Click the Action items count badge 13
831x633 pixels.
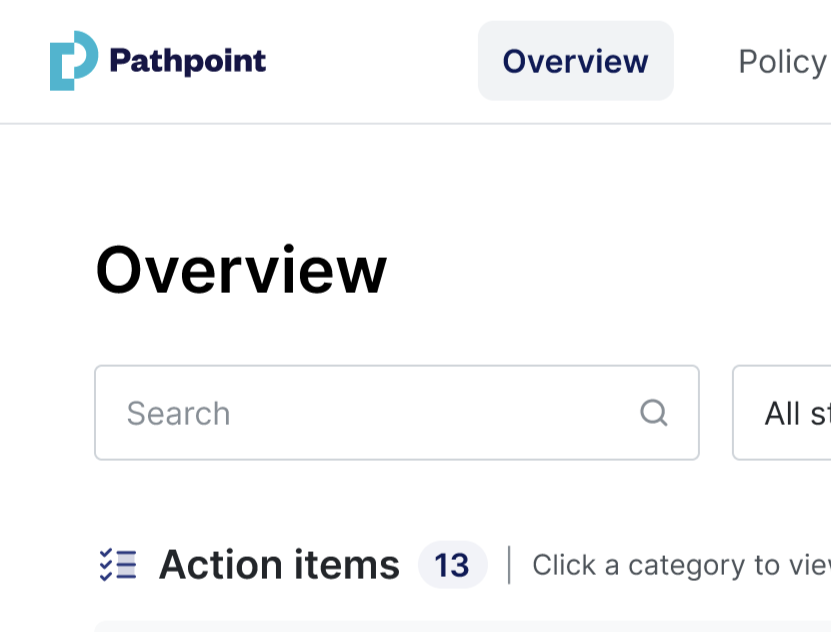point(452,565)
